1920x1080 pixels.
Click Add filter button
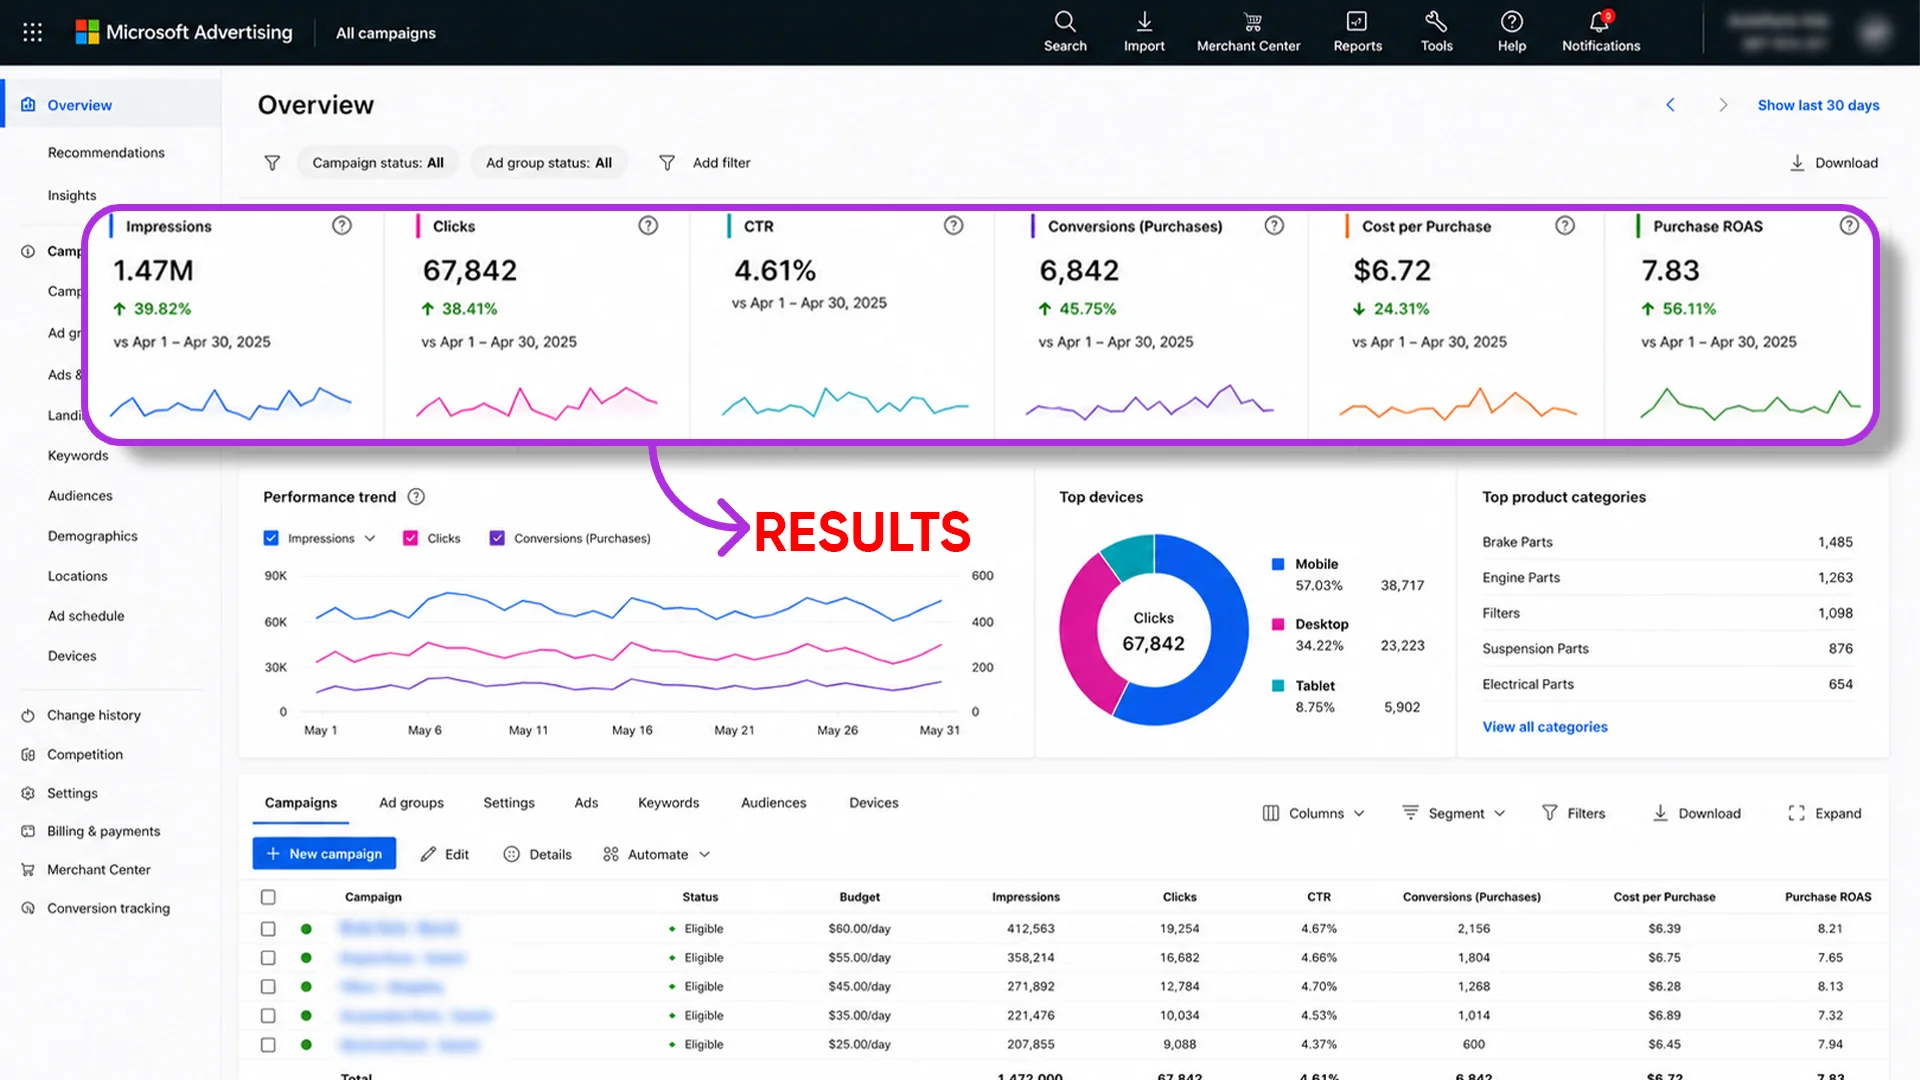704,163
